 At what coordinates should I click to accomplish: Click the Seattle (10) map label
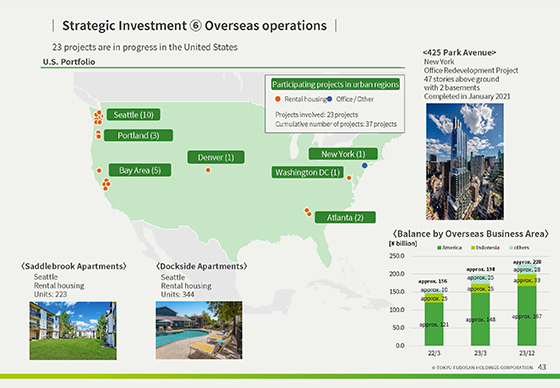(x=134, y=115)
